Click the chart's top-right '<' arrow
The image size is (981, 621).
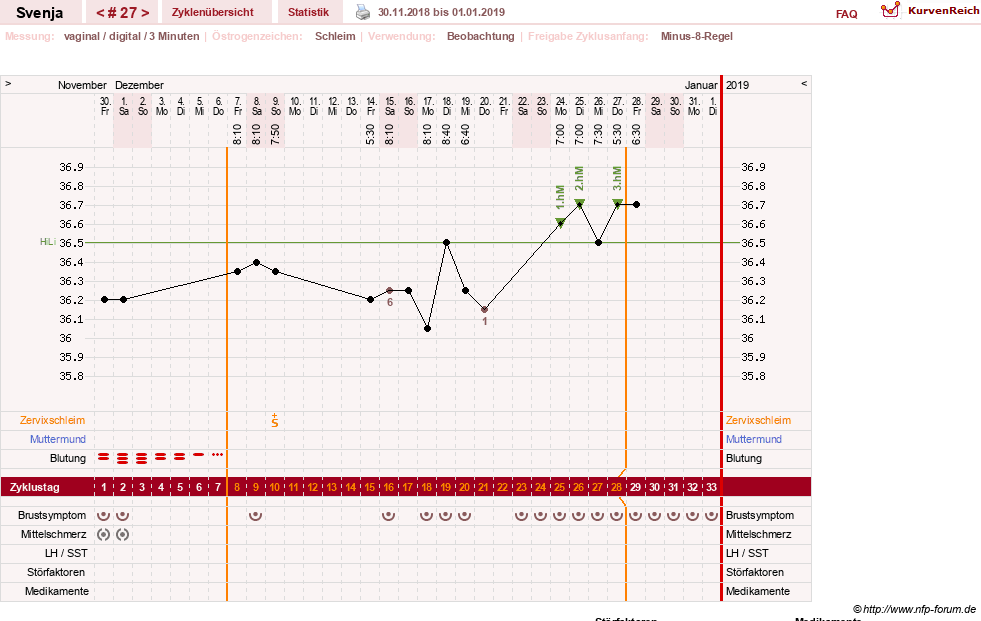pyautogui.click(x=804, y=84)
